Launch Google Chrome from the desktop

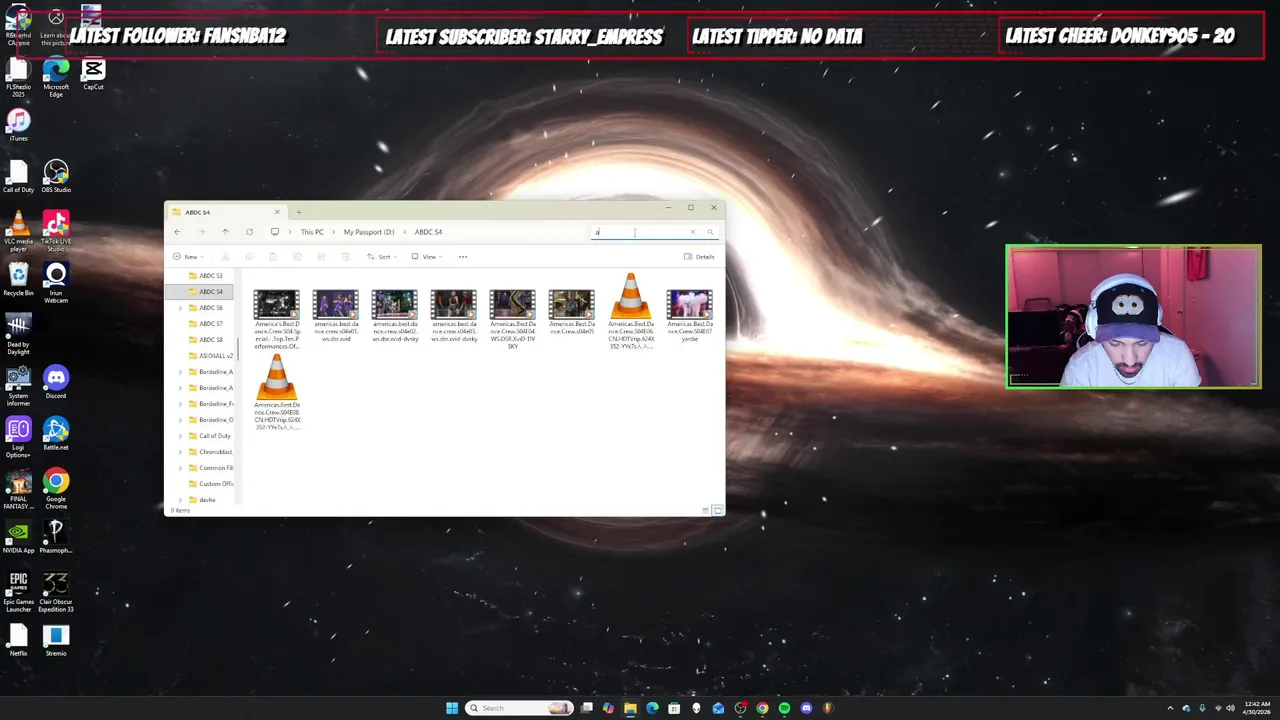click(56, 488)
